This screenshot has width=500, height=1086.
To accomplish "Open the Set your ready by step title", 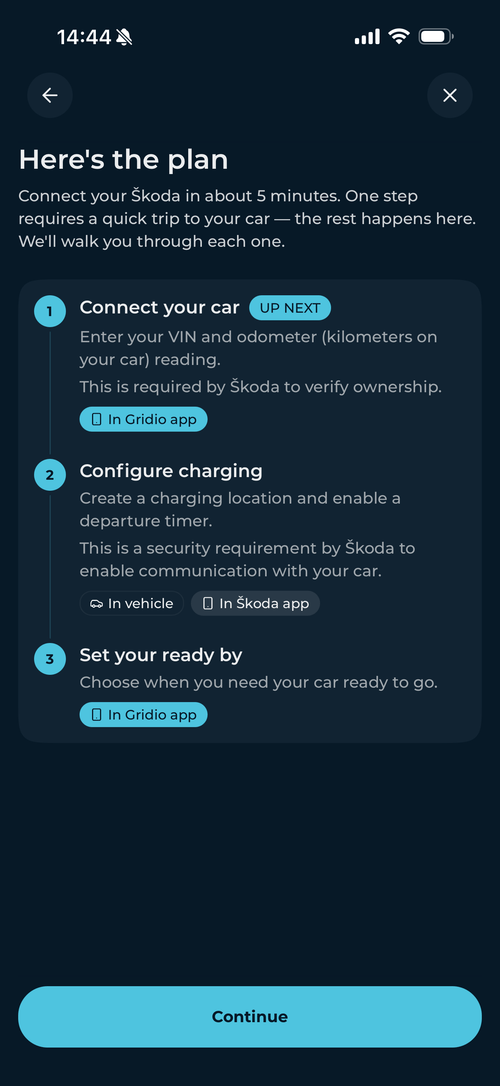I will point(161,655).
